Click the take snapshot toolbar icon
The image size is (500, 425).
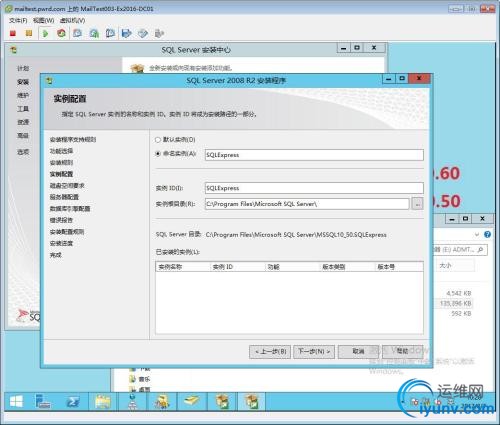(x=77, y=33)
